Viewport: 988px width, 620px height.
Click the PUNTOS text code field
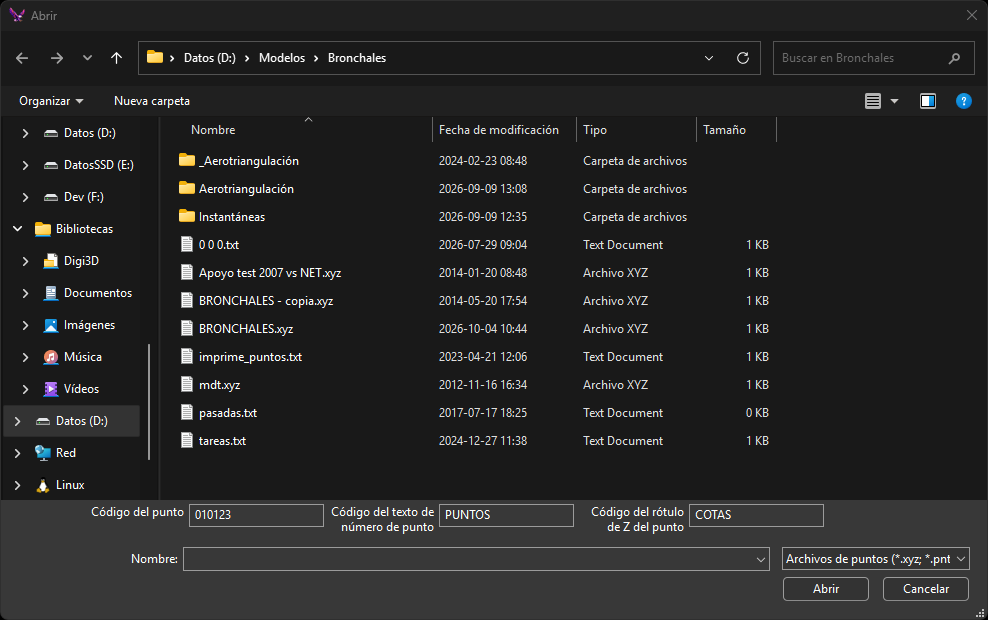pyautogui.click(x=506, y=515)
